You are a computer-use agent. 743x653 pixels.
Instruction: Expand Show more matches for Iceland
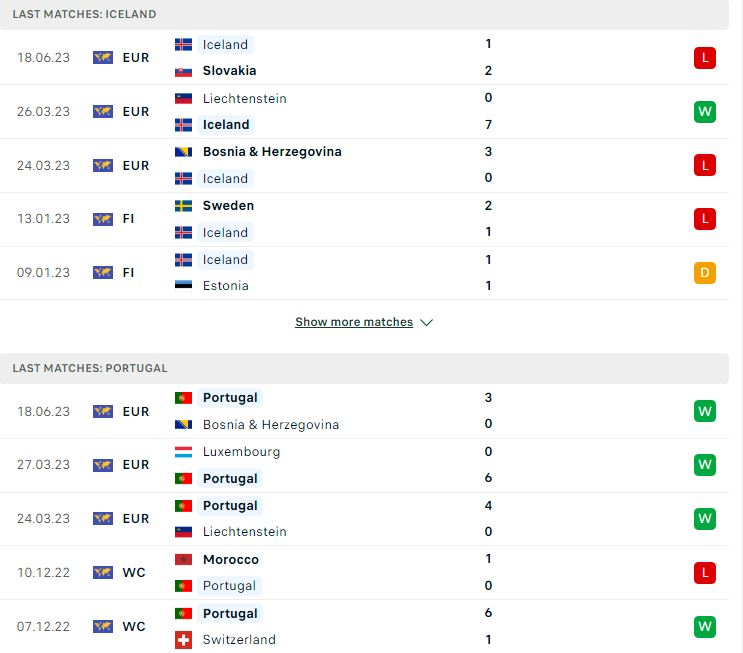tap(354, 322)
